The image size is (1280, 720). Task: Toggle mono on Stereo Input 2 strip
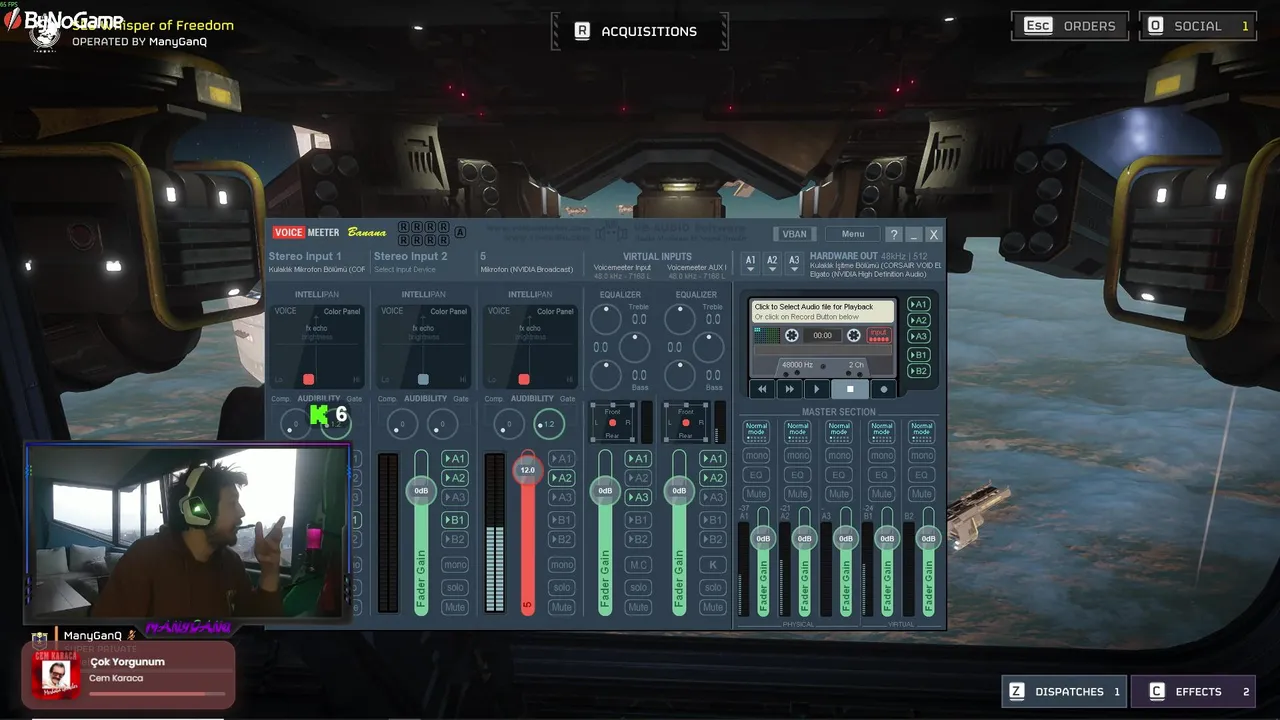pos(455,565)
